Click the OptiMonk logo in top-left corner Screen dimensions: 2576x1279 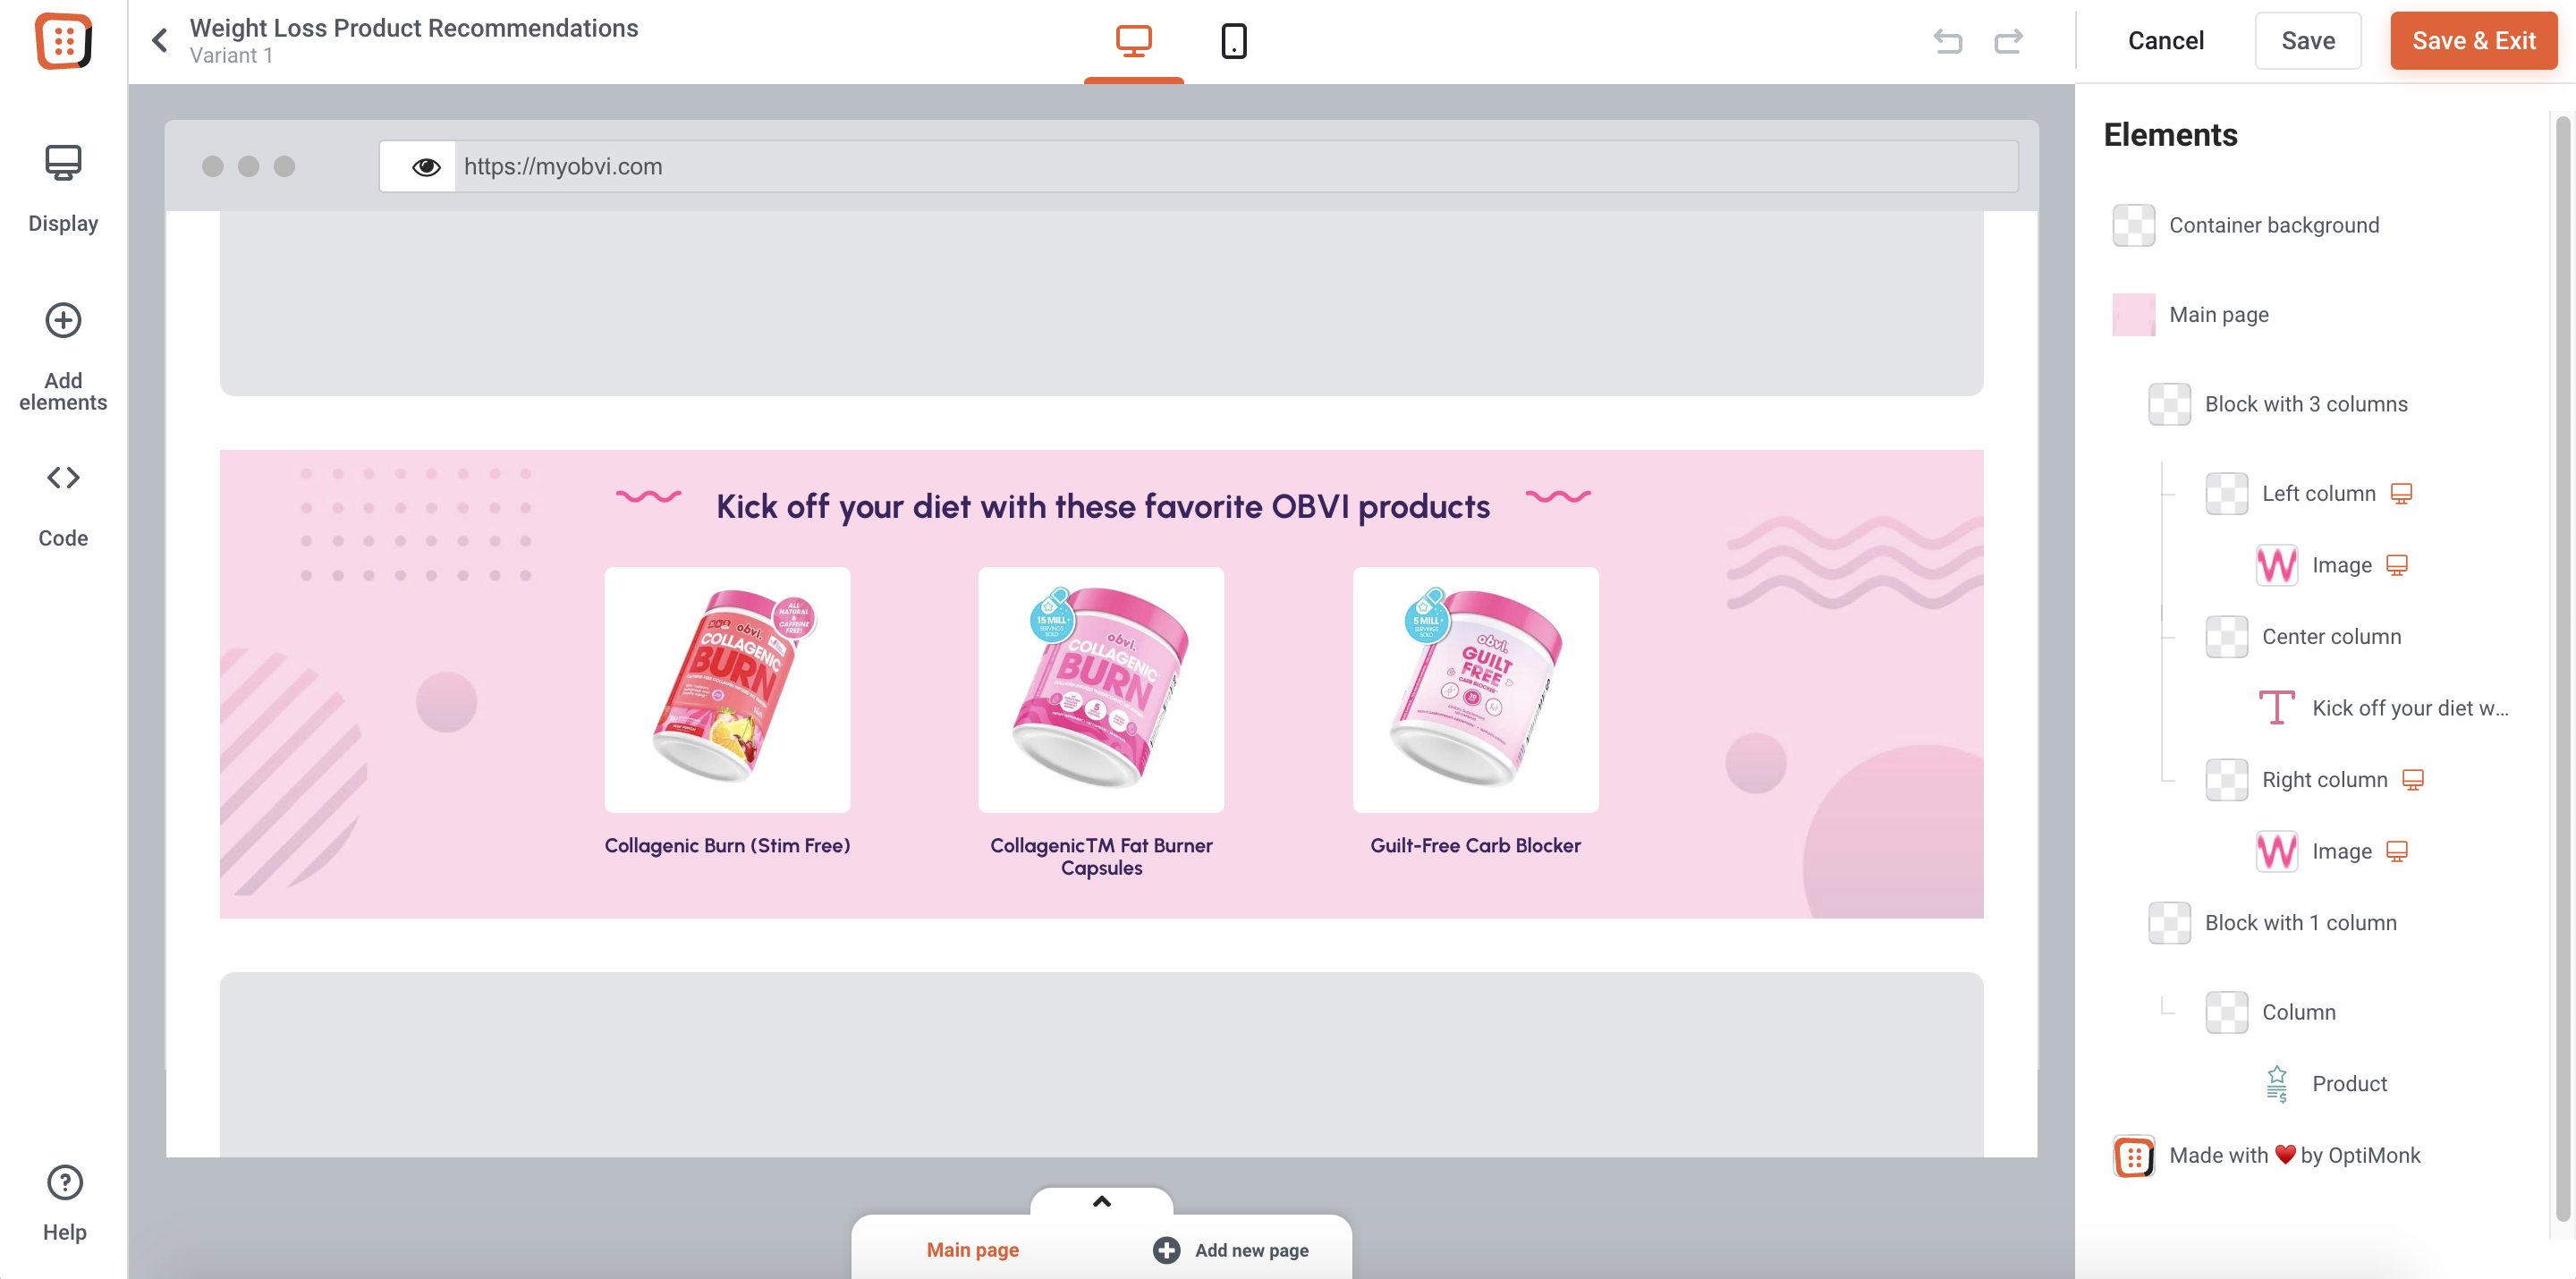pyautogui.click(x=63, y=41)
